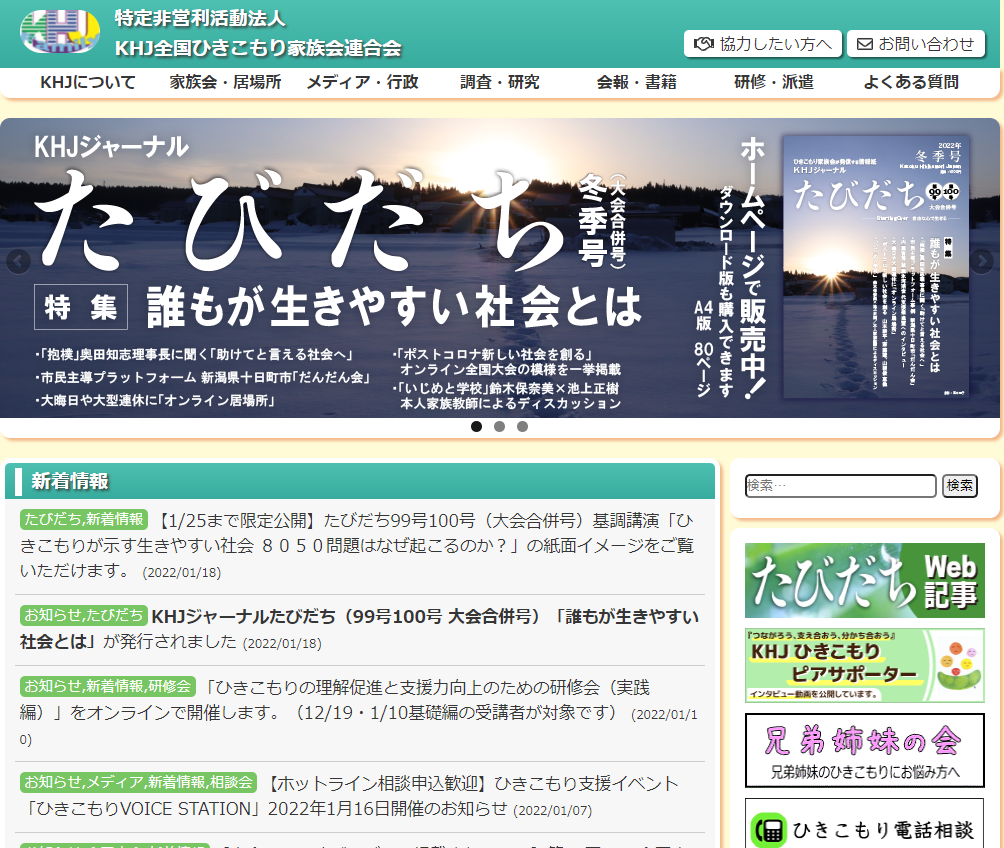Image resolution: width=1004 pixels, height=848 pixels.
Task: Click the (2022/01/07) date text
Action: click(553, 811)
